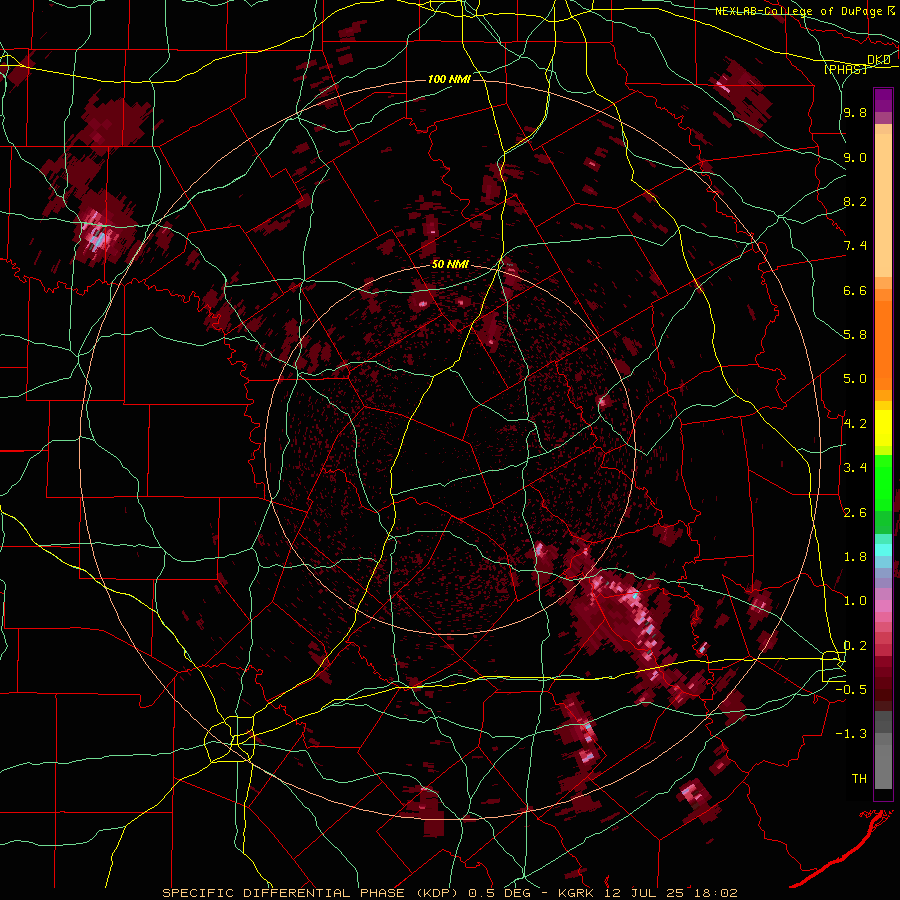This screenshot has height=900, width=900.
Task: Click the 4.2 value on the scale
Action: tap(855, 424)
